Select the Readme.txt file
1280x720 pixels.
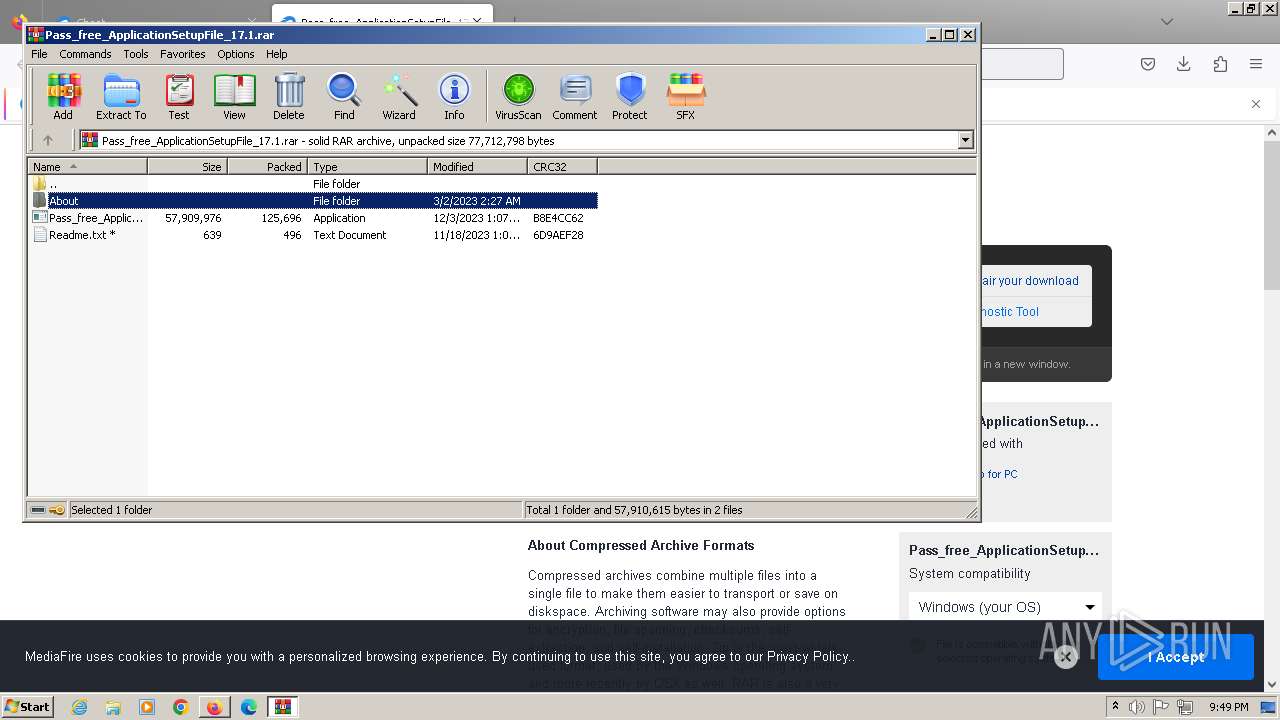click(314, 235)
